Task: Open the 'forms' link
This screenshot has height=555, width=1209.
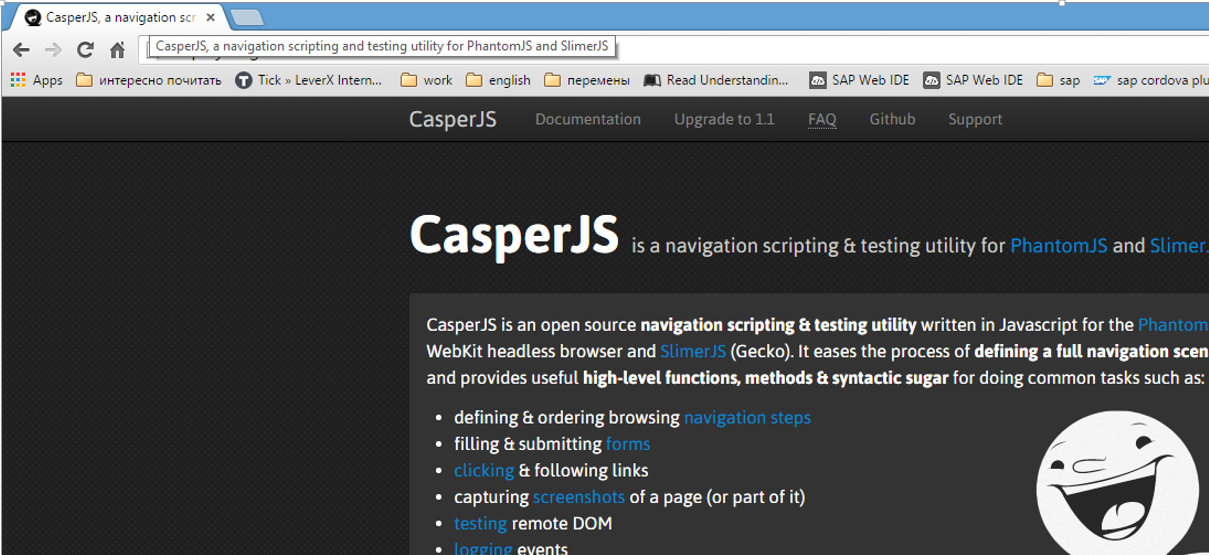Action: pyautogui.click(x=628, y=444)
